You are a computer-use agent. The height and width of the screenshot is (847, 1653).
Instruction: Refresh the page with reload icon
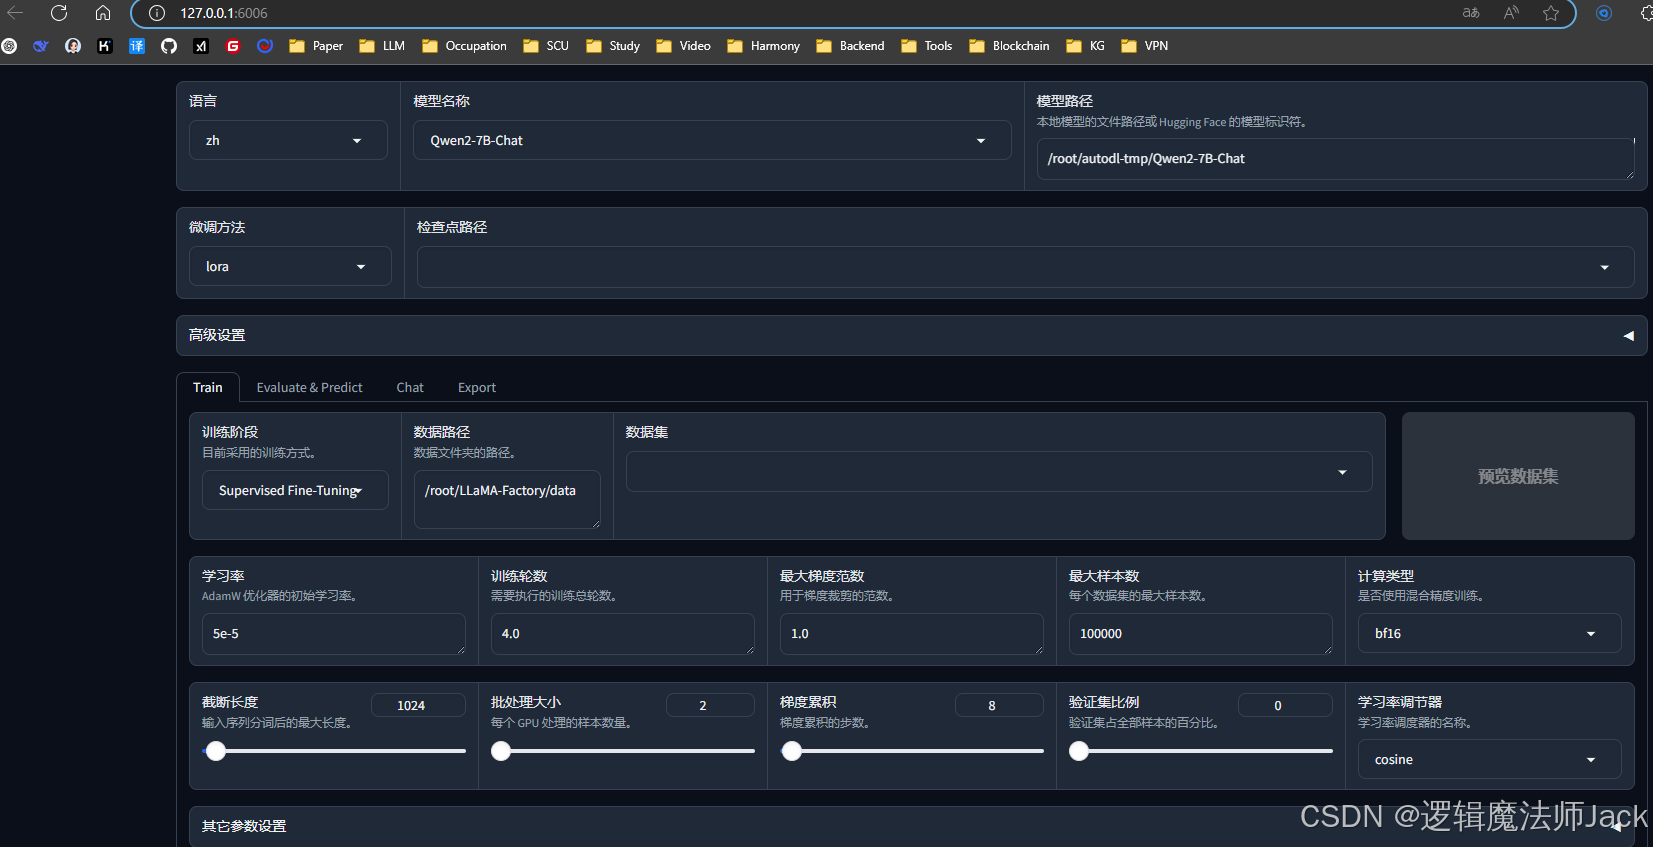pyautogui.click(x=59, y=13)
